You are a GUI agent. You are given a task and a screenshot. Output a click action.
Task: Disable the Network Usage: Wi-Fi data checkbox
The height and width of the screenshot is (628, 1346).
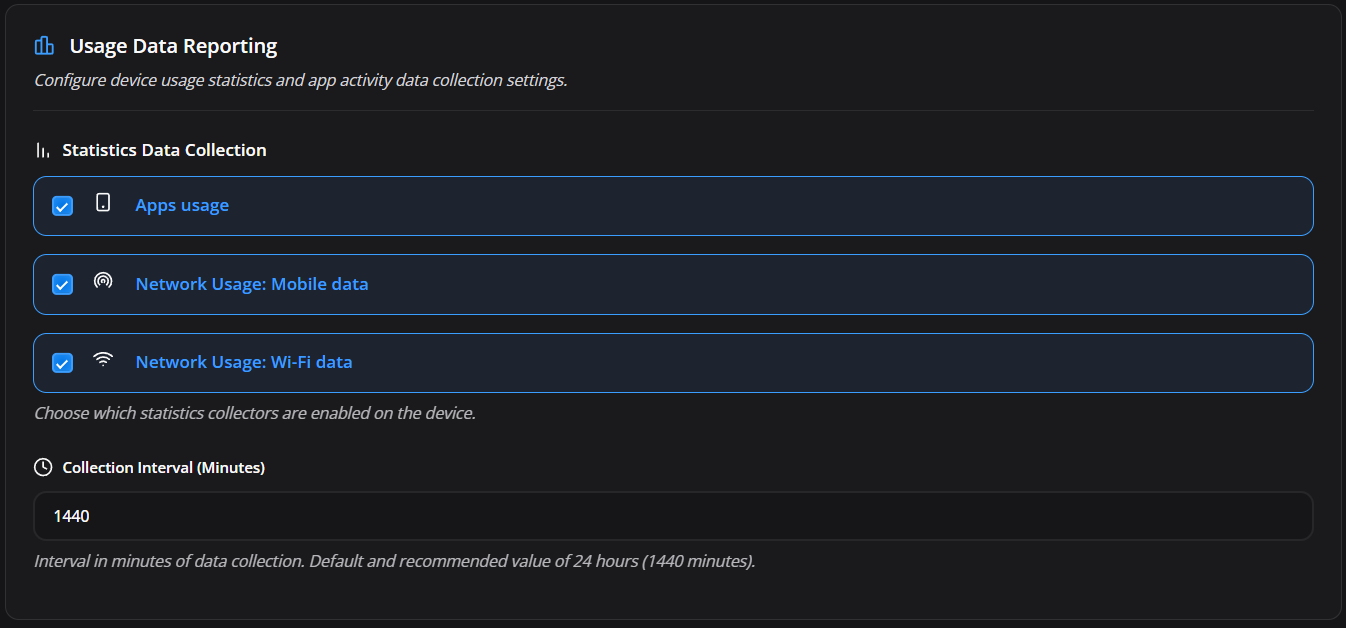click(62, 363)
